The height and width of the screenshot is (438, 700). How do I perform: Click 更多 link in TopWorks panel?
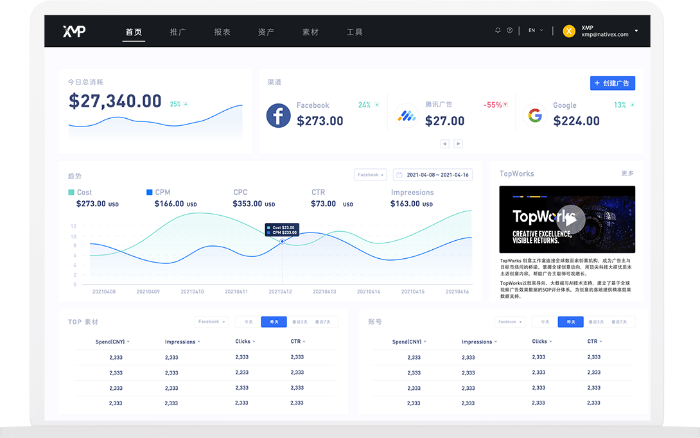(627, 173)
